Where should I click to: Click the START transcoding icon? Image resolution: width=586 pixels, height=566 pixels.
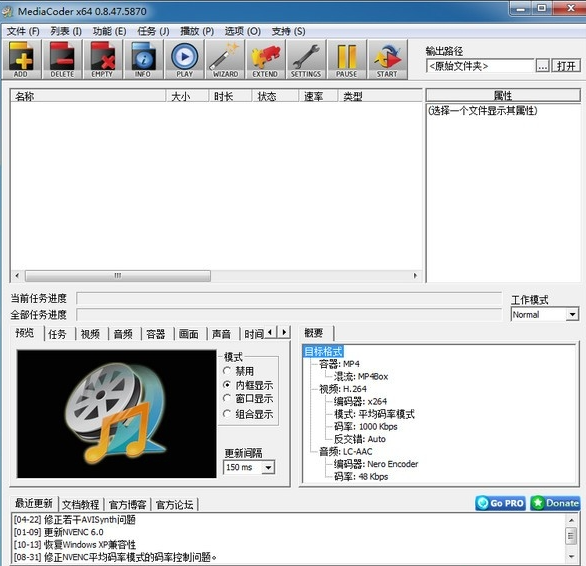coord(387,59)
